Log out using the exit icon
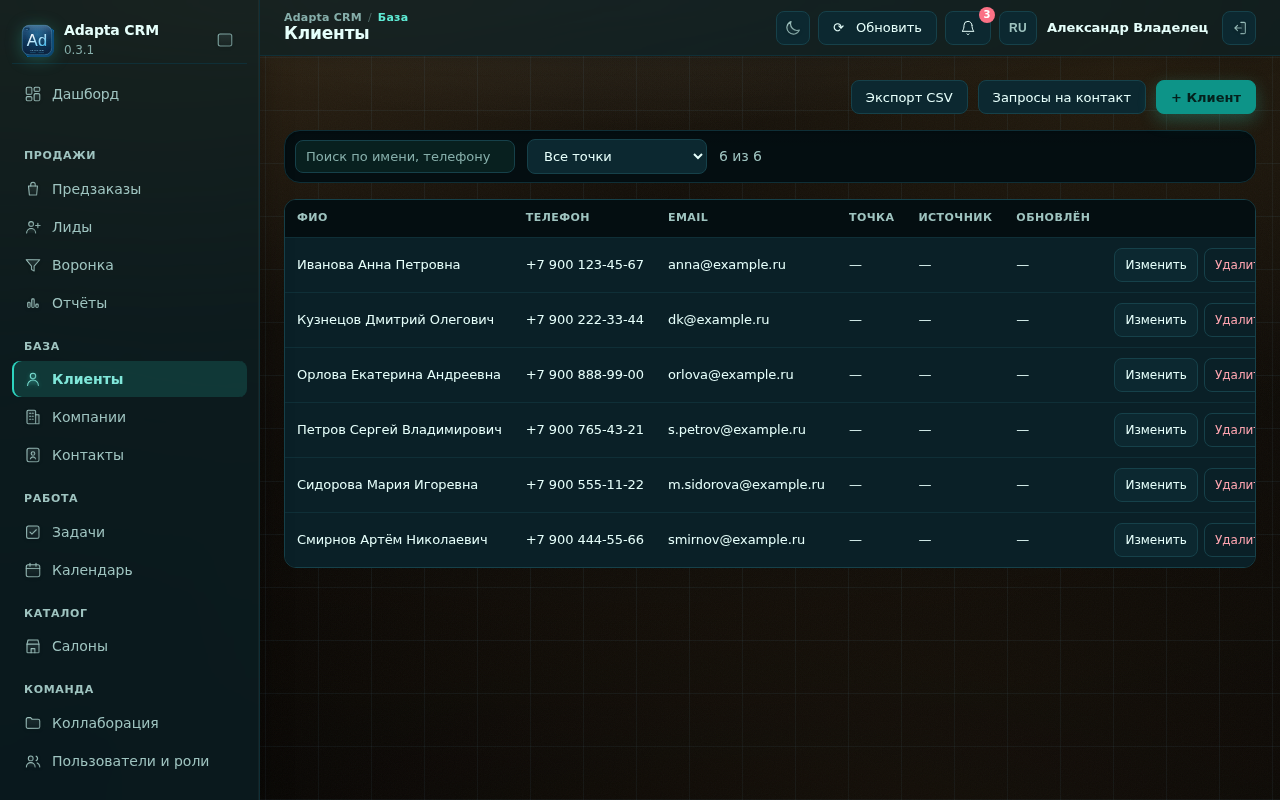The image size is (1280, 800). point(1239,28)
